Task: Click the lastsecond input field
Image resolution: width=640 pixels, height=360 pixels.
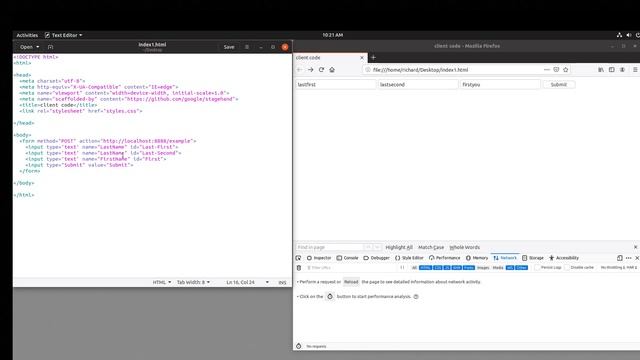Action: [418, 84]
